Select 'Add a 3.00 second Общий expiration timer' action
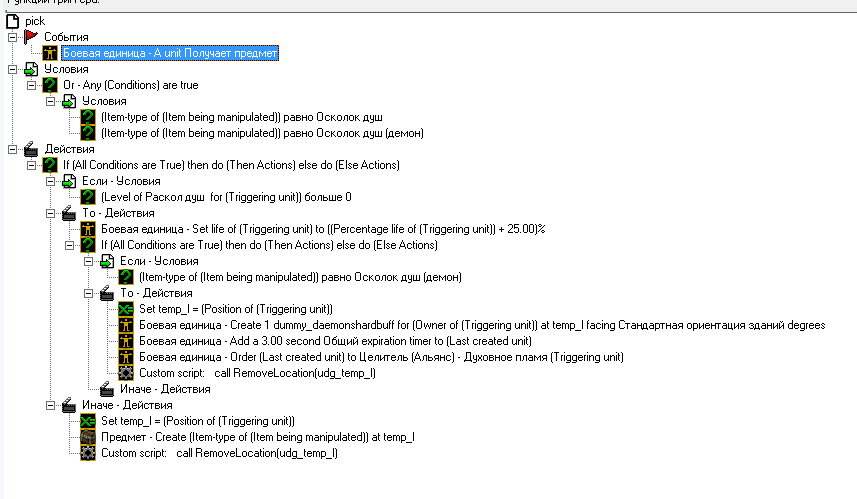 [335, 341]
